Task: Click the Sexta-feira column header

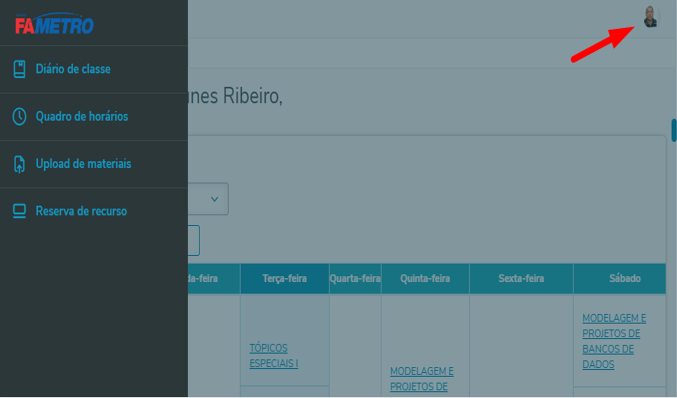Action: [x=521, y=278]
